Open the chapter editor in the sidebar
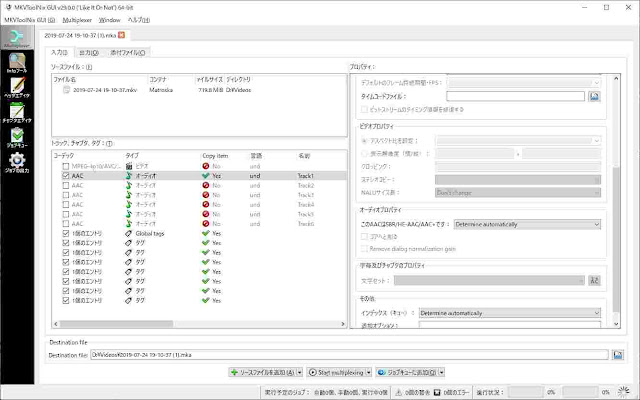 (x=17, y=113)
